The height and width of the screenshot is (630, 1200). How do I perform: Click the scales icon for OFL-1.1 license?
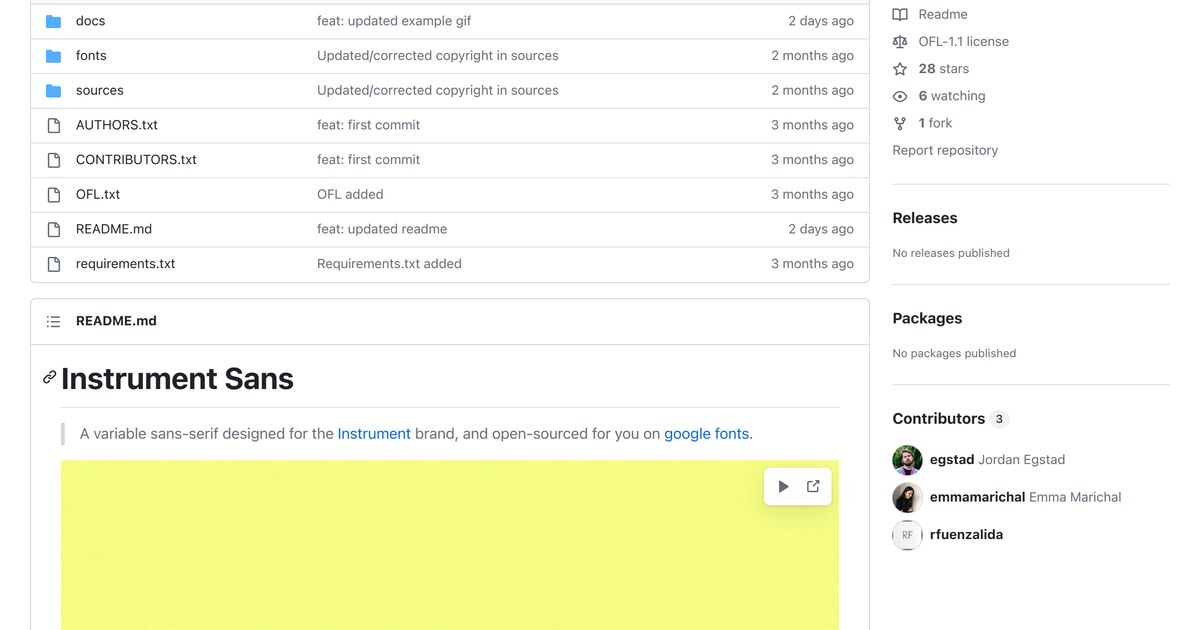[901, 41]
